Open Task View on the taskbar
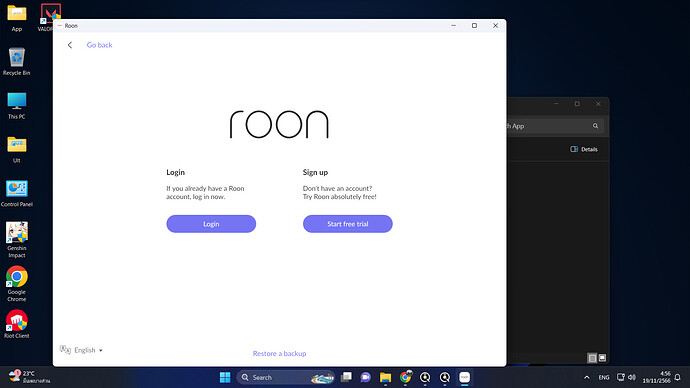Image resolution: width=690 pixels, height=388 pixels. 346,377
